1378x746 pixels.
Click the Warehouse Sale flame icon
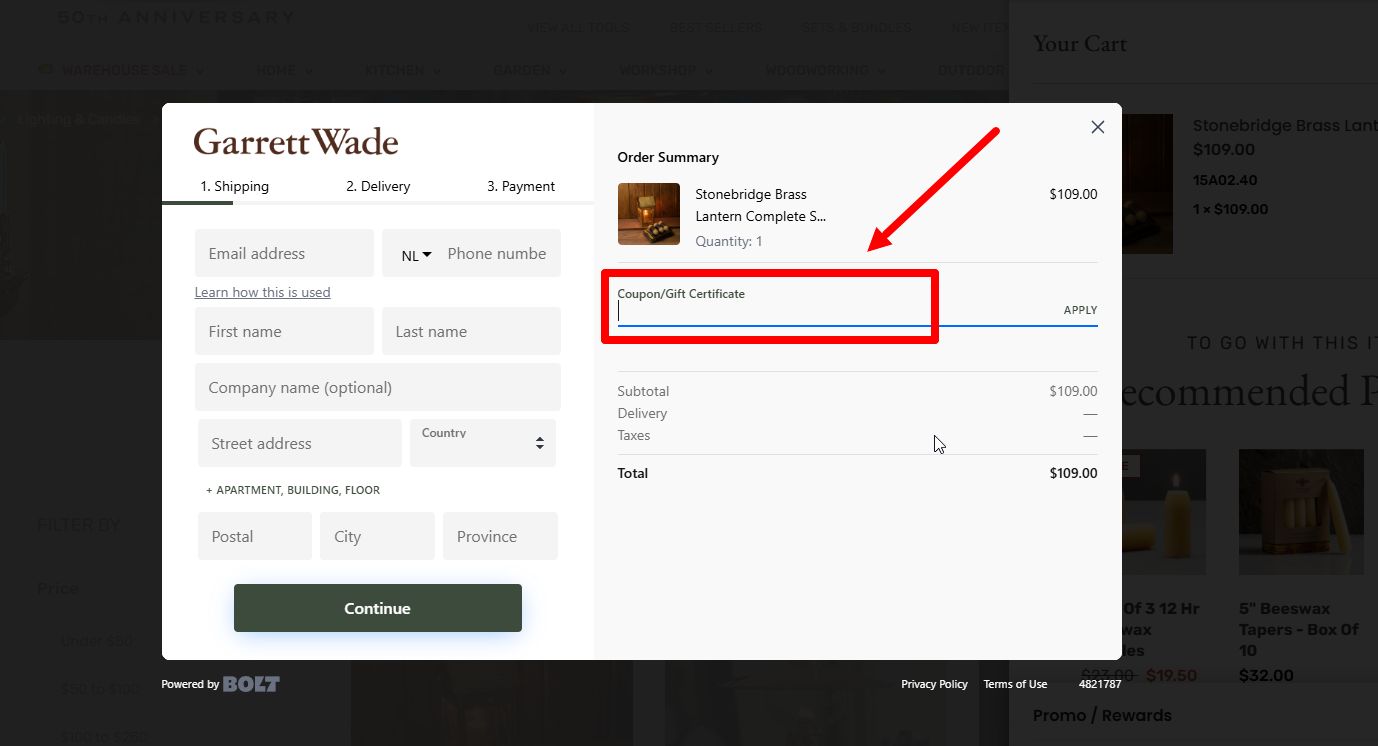point(45,70)
